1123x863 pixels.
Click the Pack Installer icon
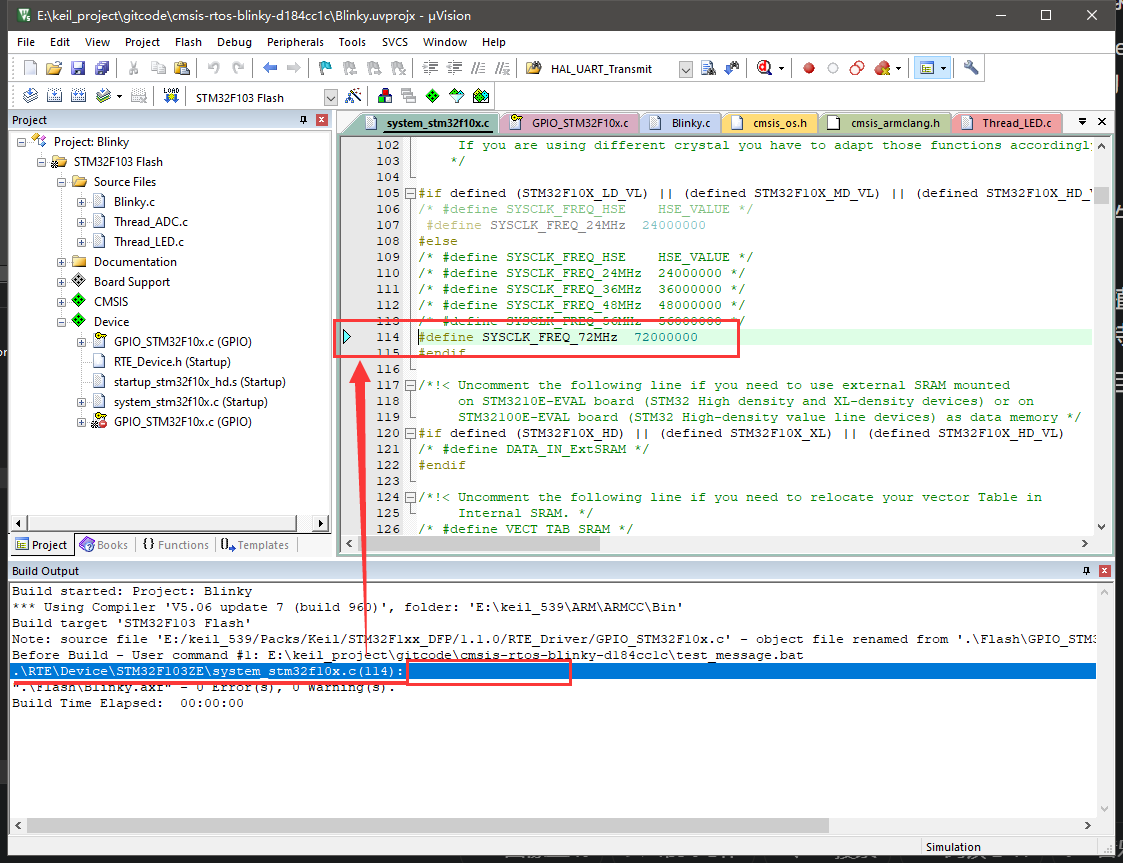click(x=481, y=96)
